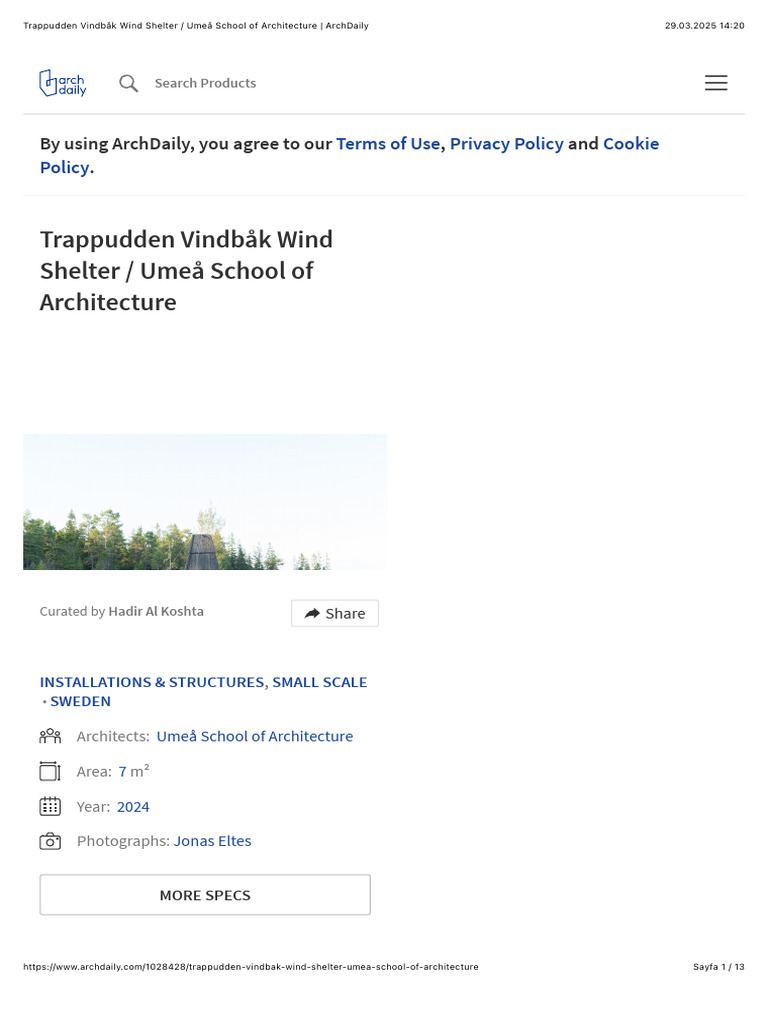Open the Sweden country link
The height and width of the screenshot is (1024, 768).
pos(80,701)
